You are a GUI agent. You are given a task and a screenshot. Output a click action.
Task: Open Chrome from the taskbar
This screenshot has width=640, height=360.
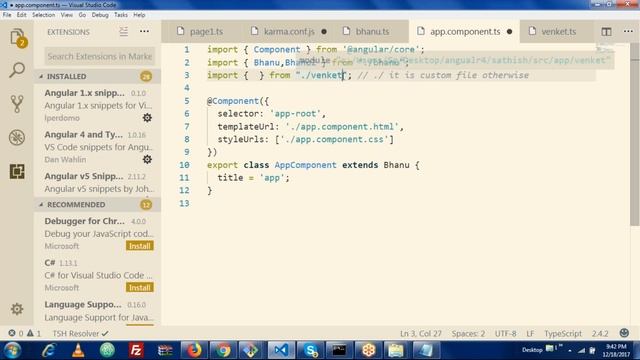pyautogui.click(x=223, y=350)
